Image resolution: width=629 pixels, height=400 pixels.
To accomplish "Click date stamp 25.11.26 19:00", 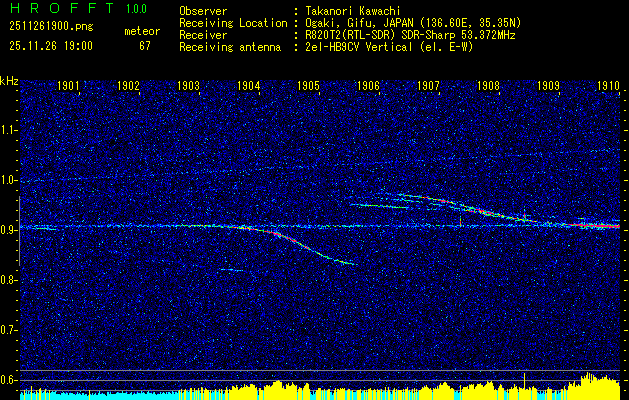I will click(51, 46).
